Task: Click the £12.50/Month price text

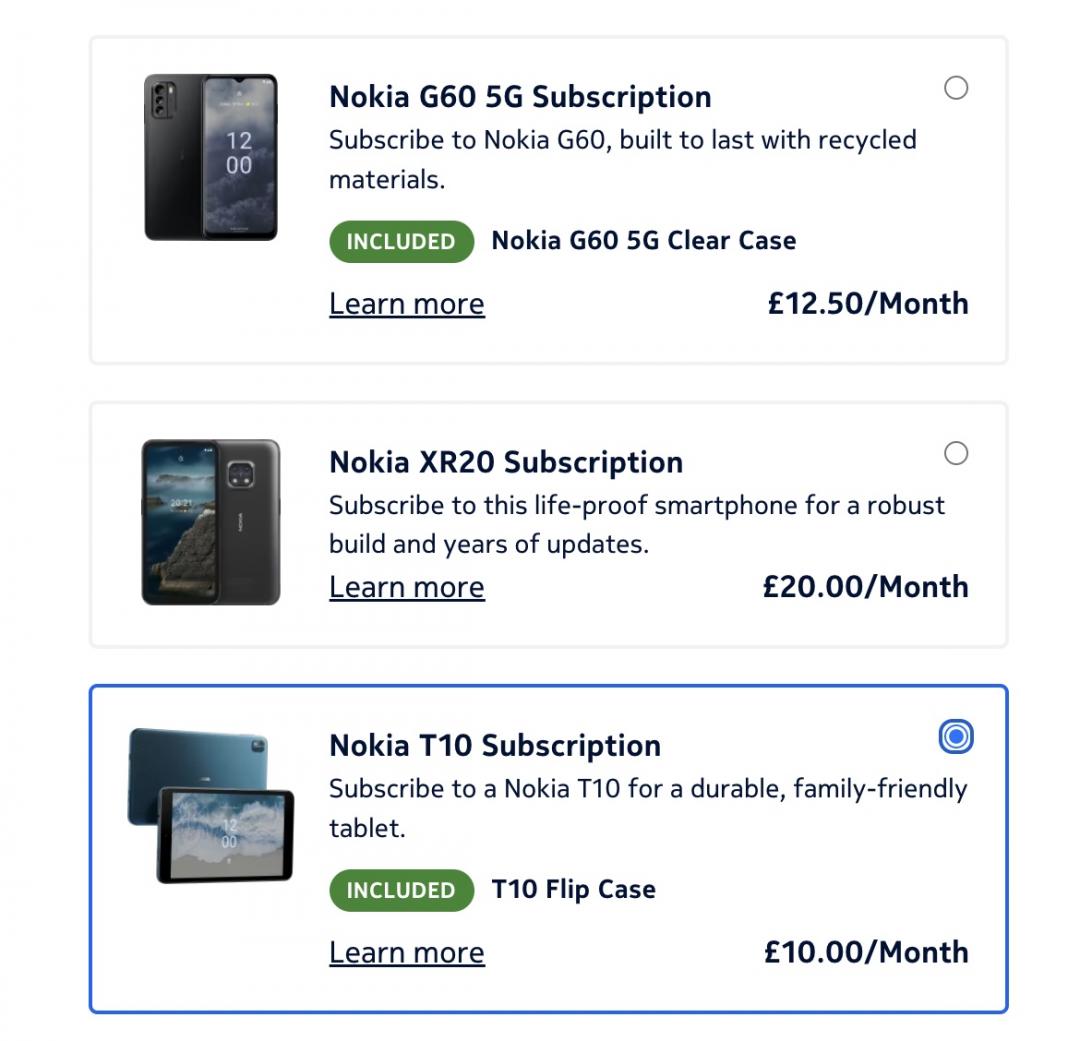Action: (x=865, y=303)
